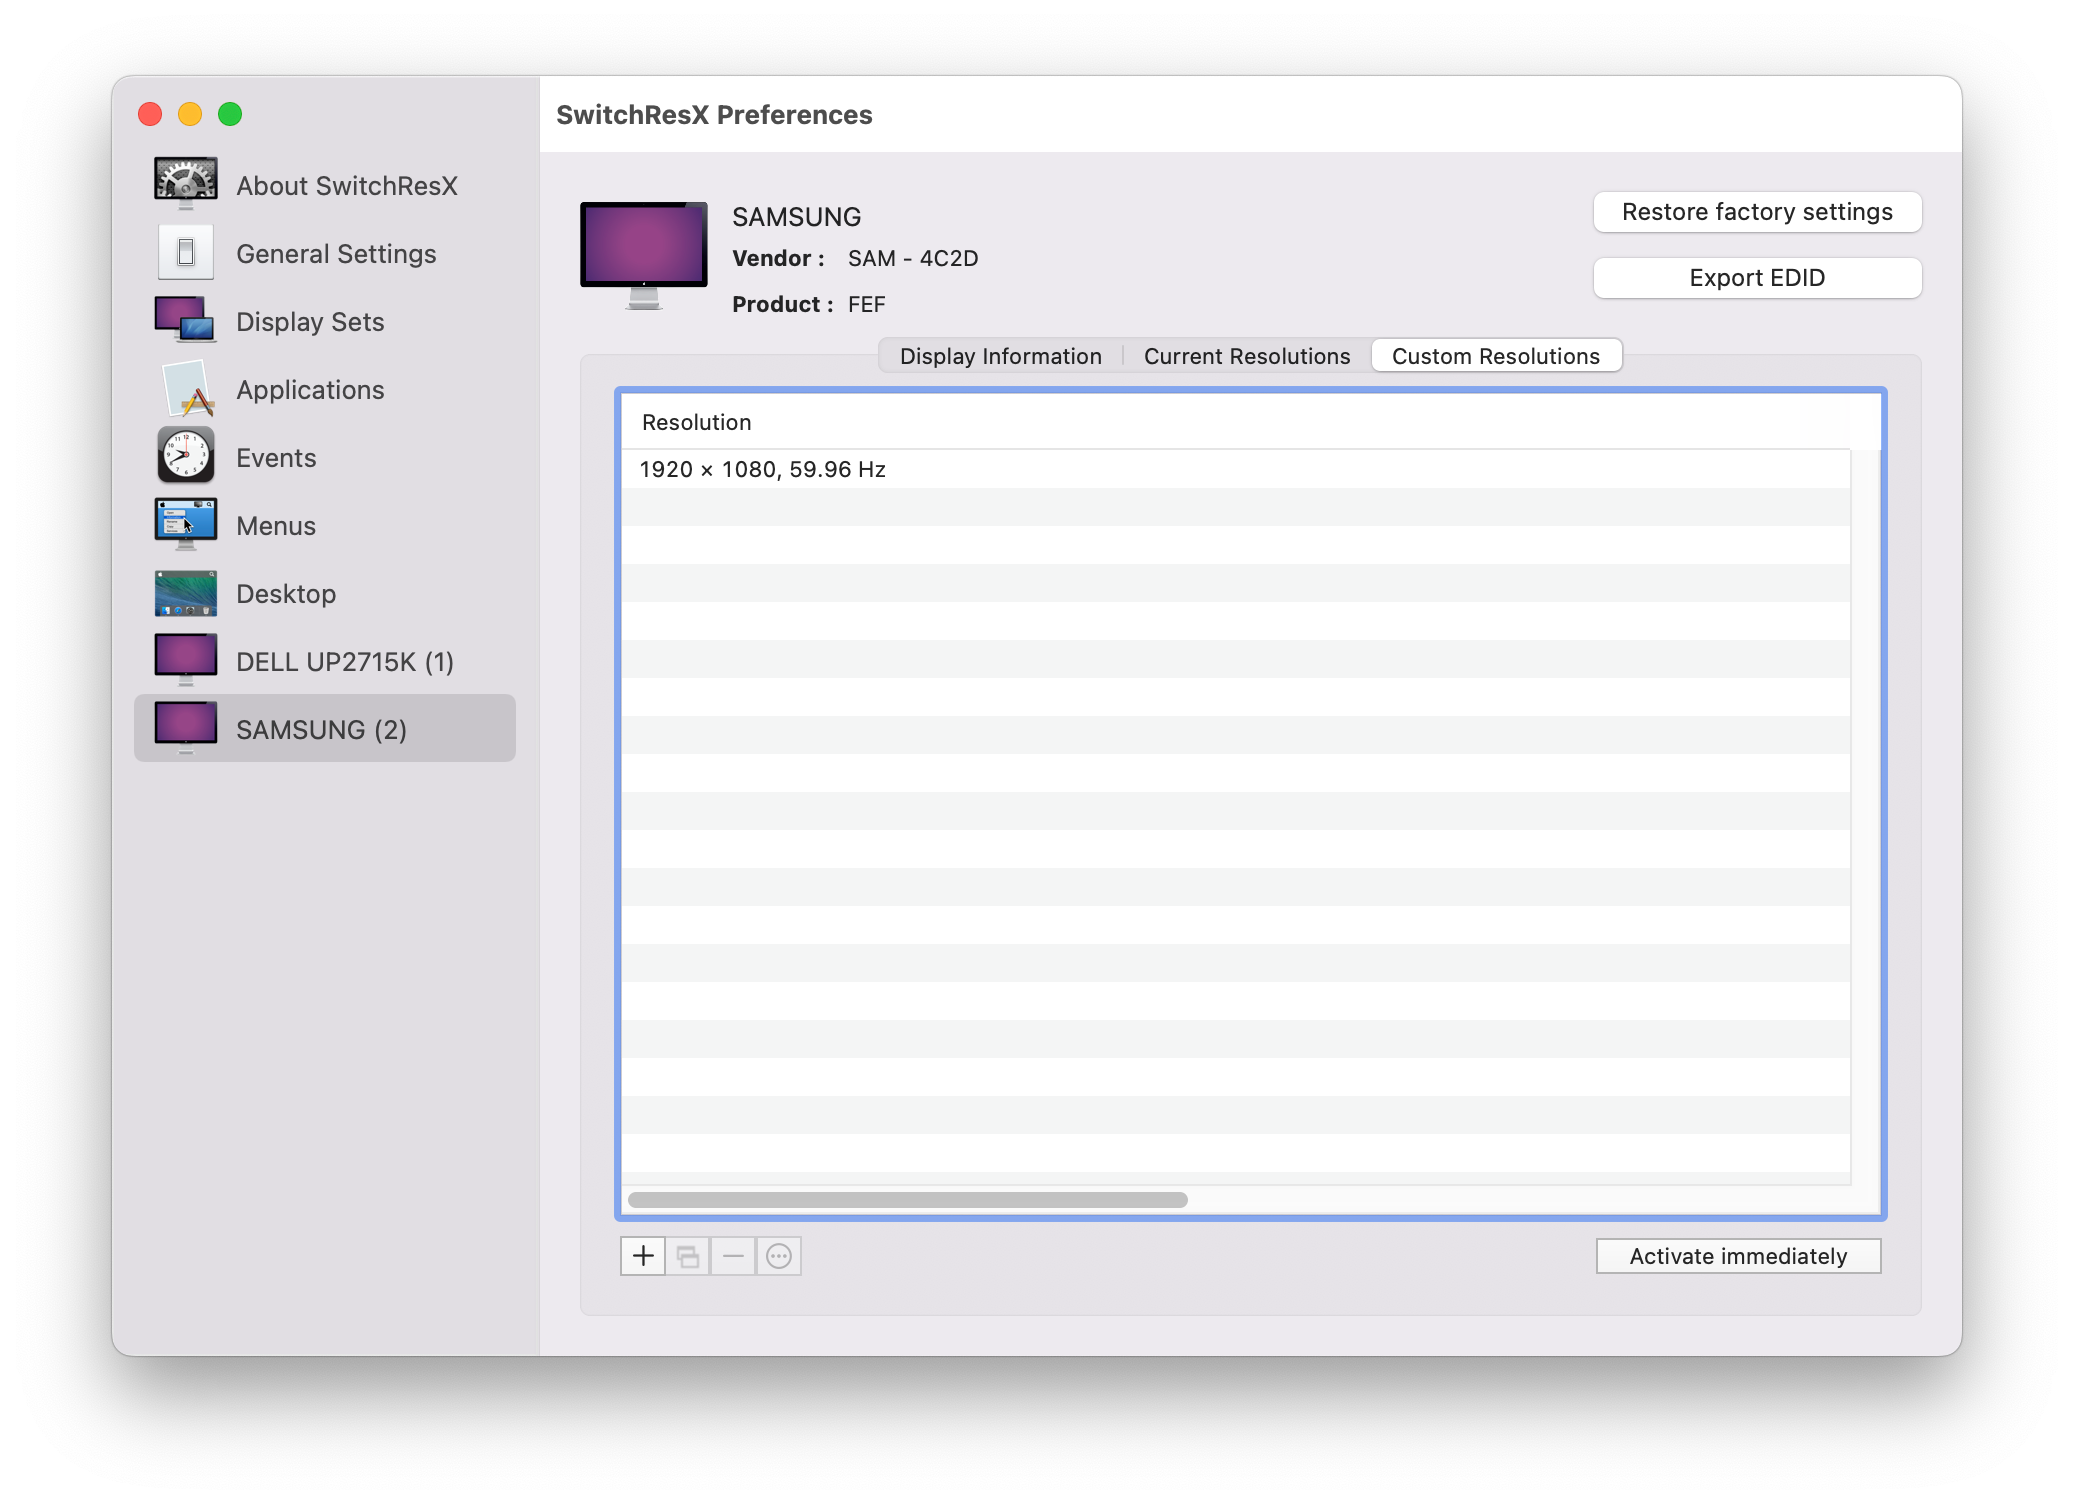Select the DELL UP2715K monitor icon
Viewport: 2074px width, 1504px height.
(186, 660)
